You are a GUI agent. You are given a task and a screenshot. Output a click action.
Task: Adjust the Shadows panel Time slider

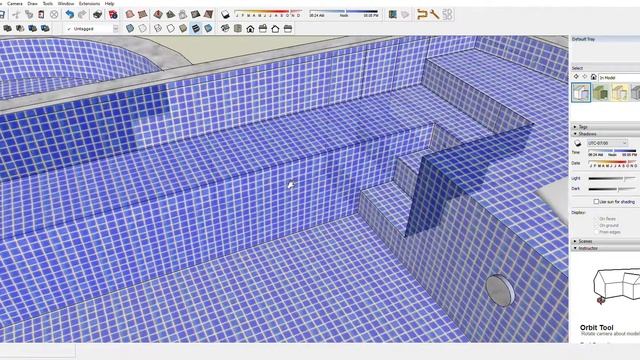pos(612,151)
